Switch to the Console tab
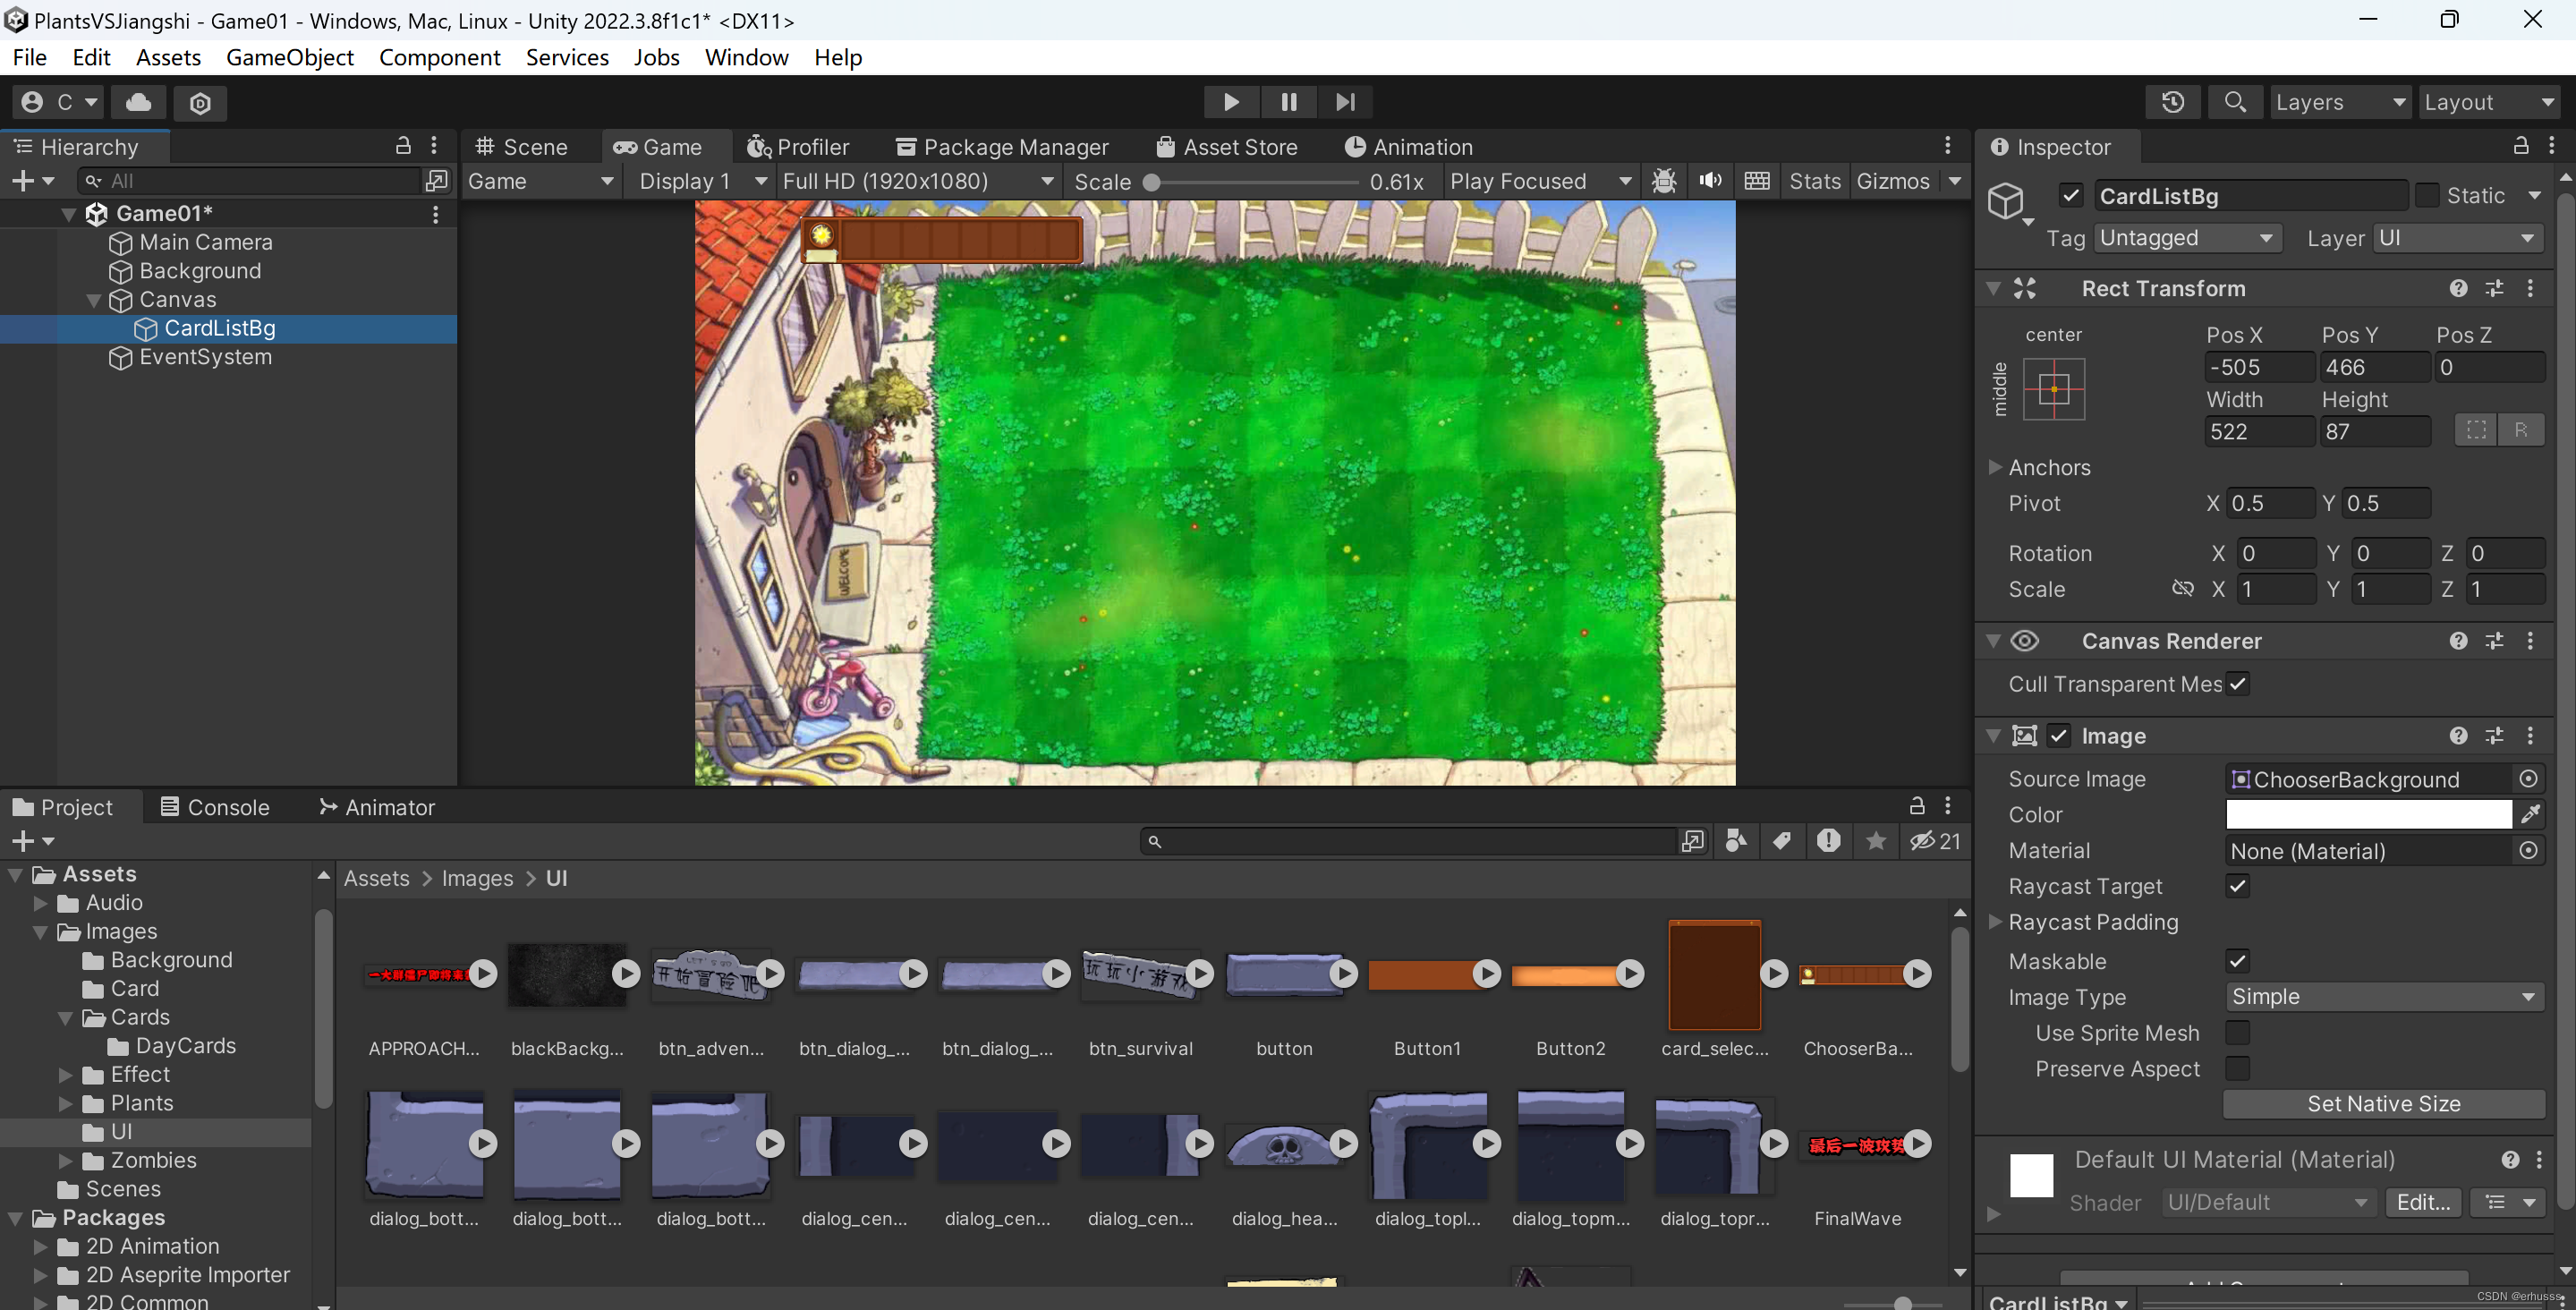2576x1310 pixels. (216, 807)
